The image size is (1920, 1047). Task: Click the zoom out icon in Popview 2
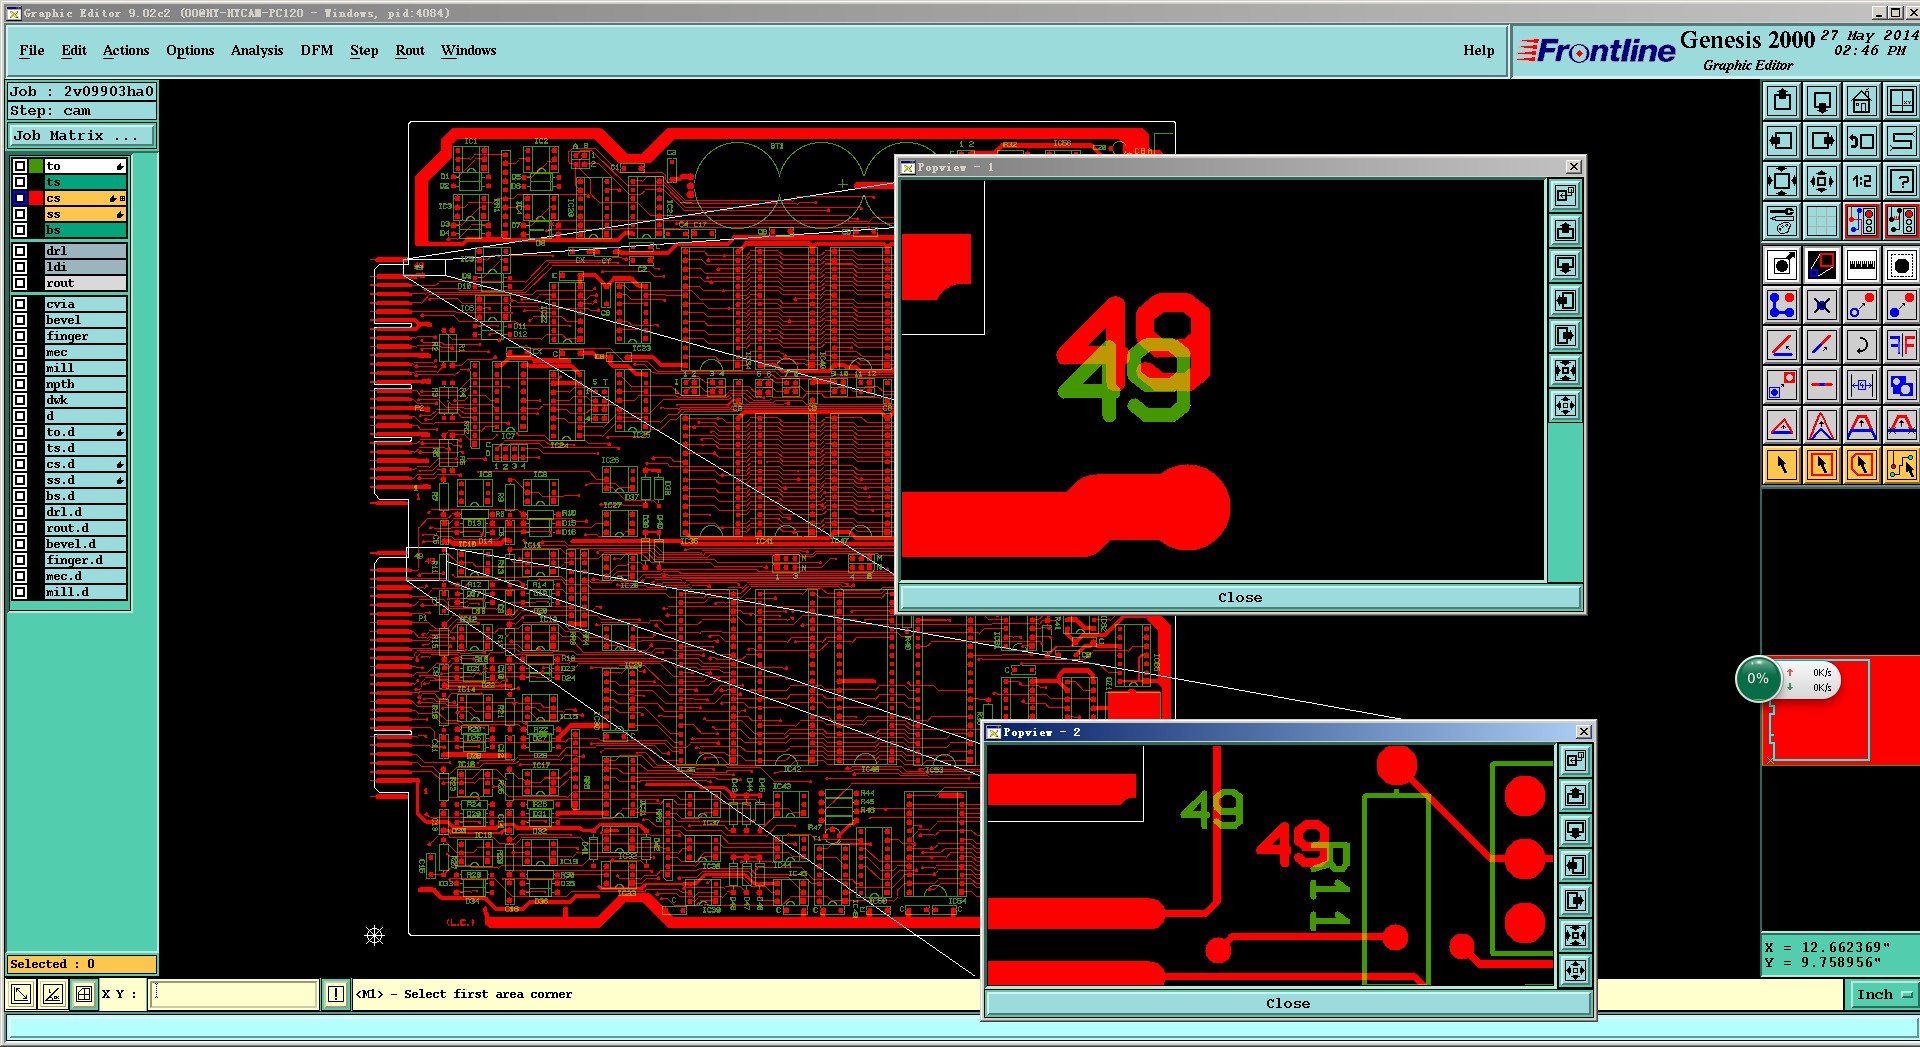[1576, 971]
